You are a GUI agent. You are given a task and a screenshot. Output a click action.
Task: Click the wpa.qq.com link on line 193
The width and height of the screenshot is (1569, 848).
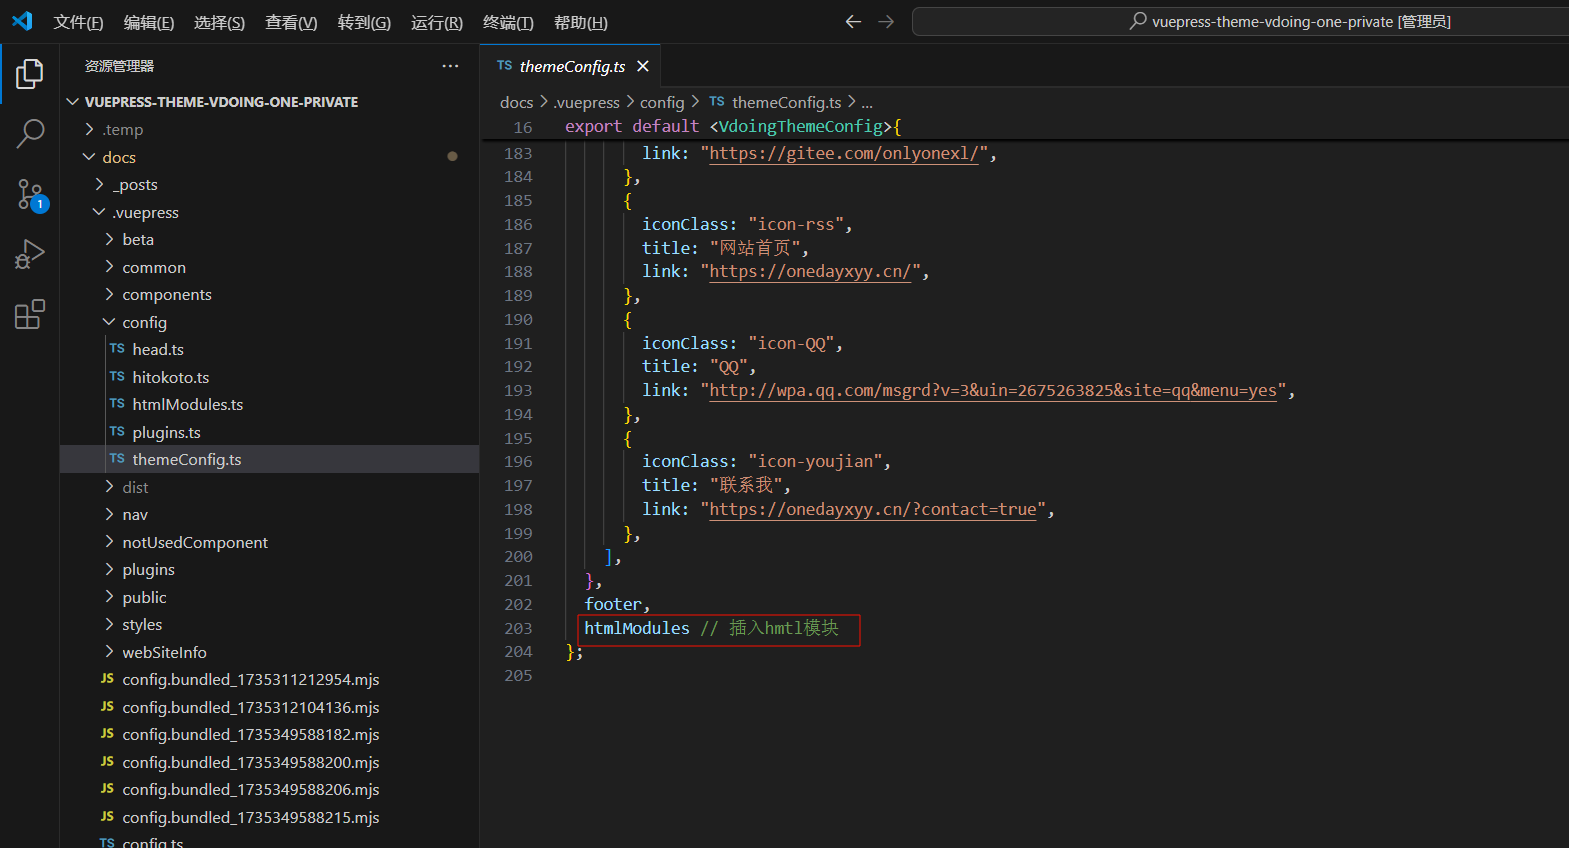point(993,390)
